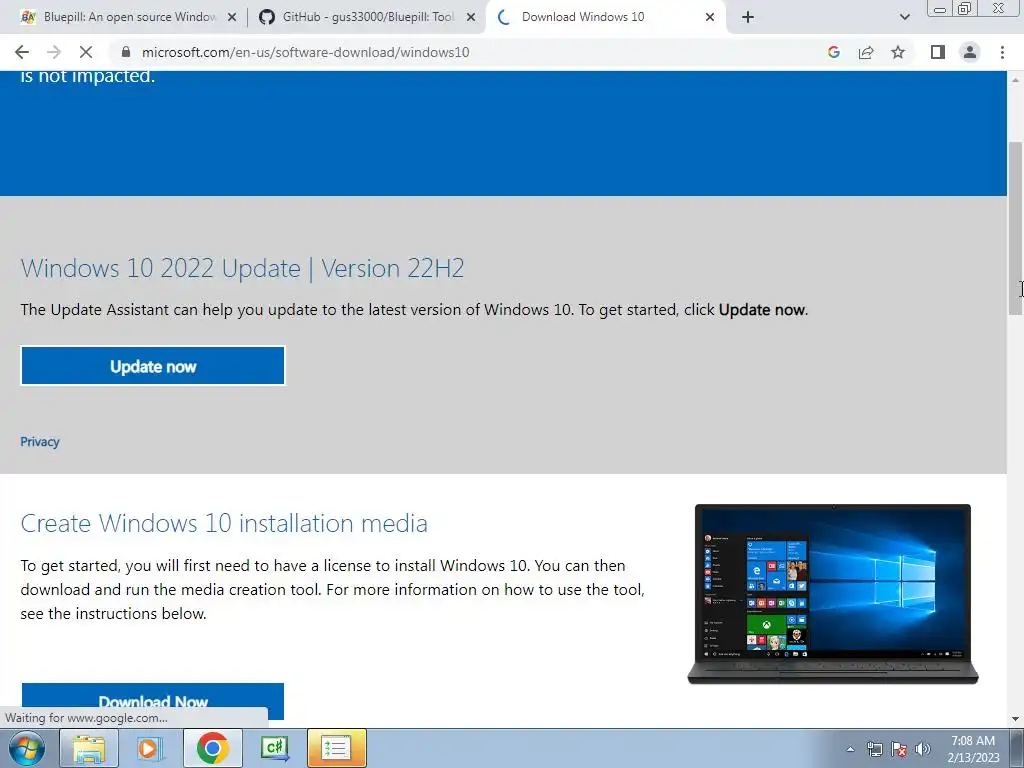Click the forward navigation arrow
The height and width of the screenshot is (768, 1024).
point(54,52)
